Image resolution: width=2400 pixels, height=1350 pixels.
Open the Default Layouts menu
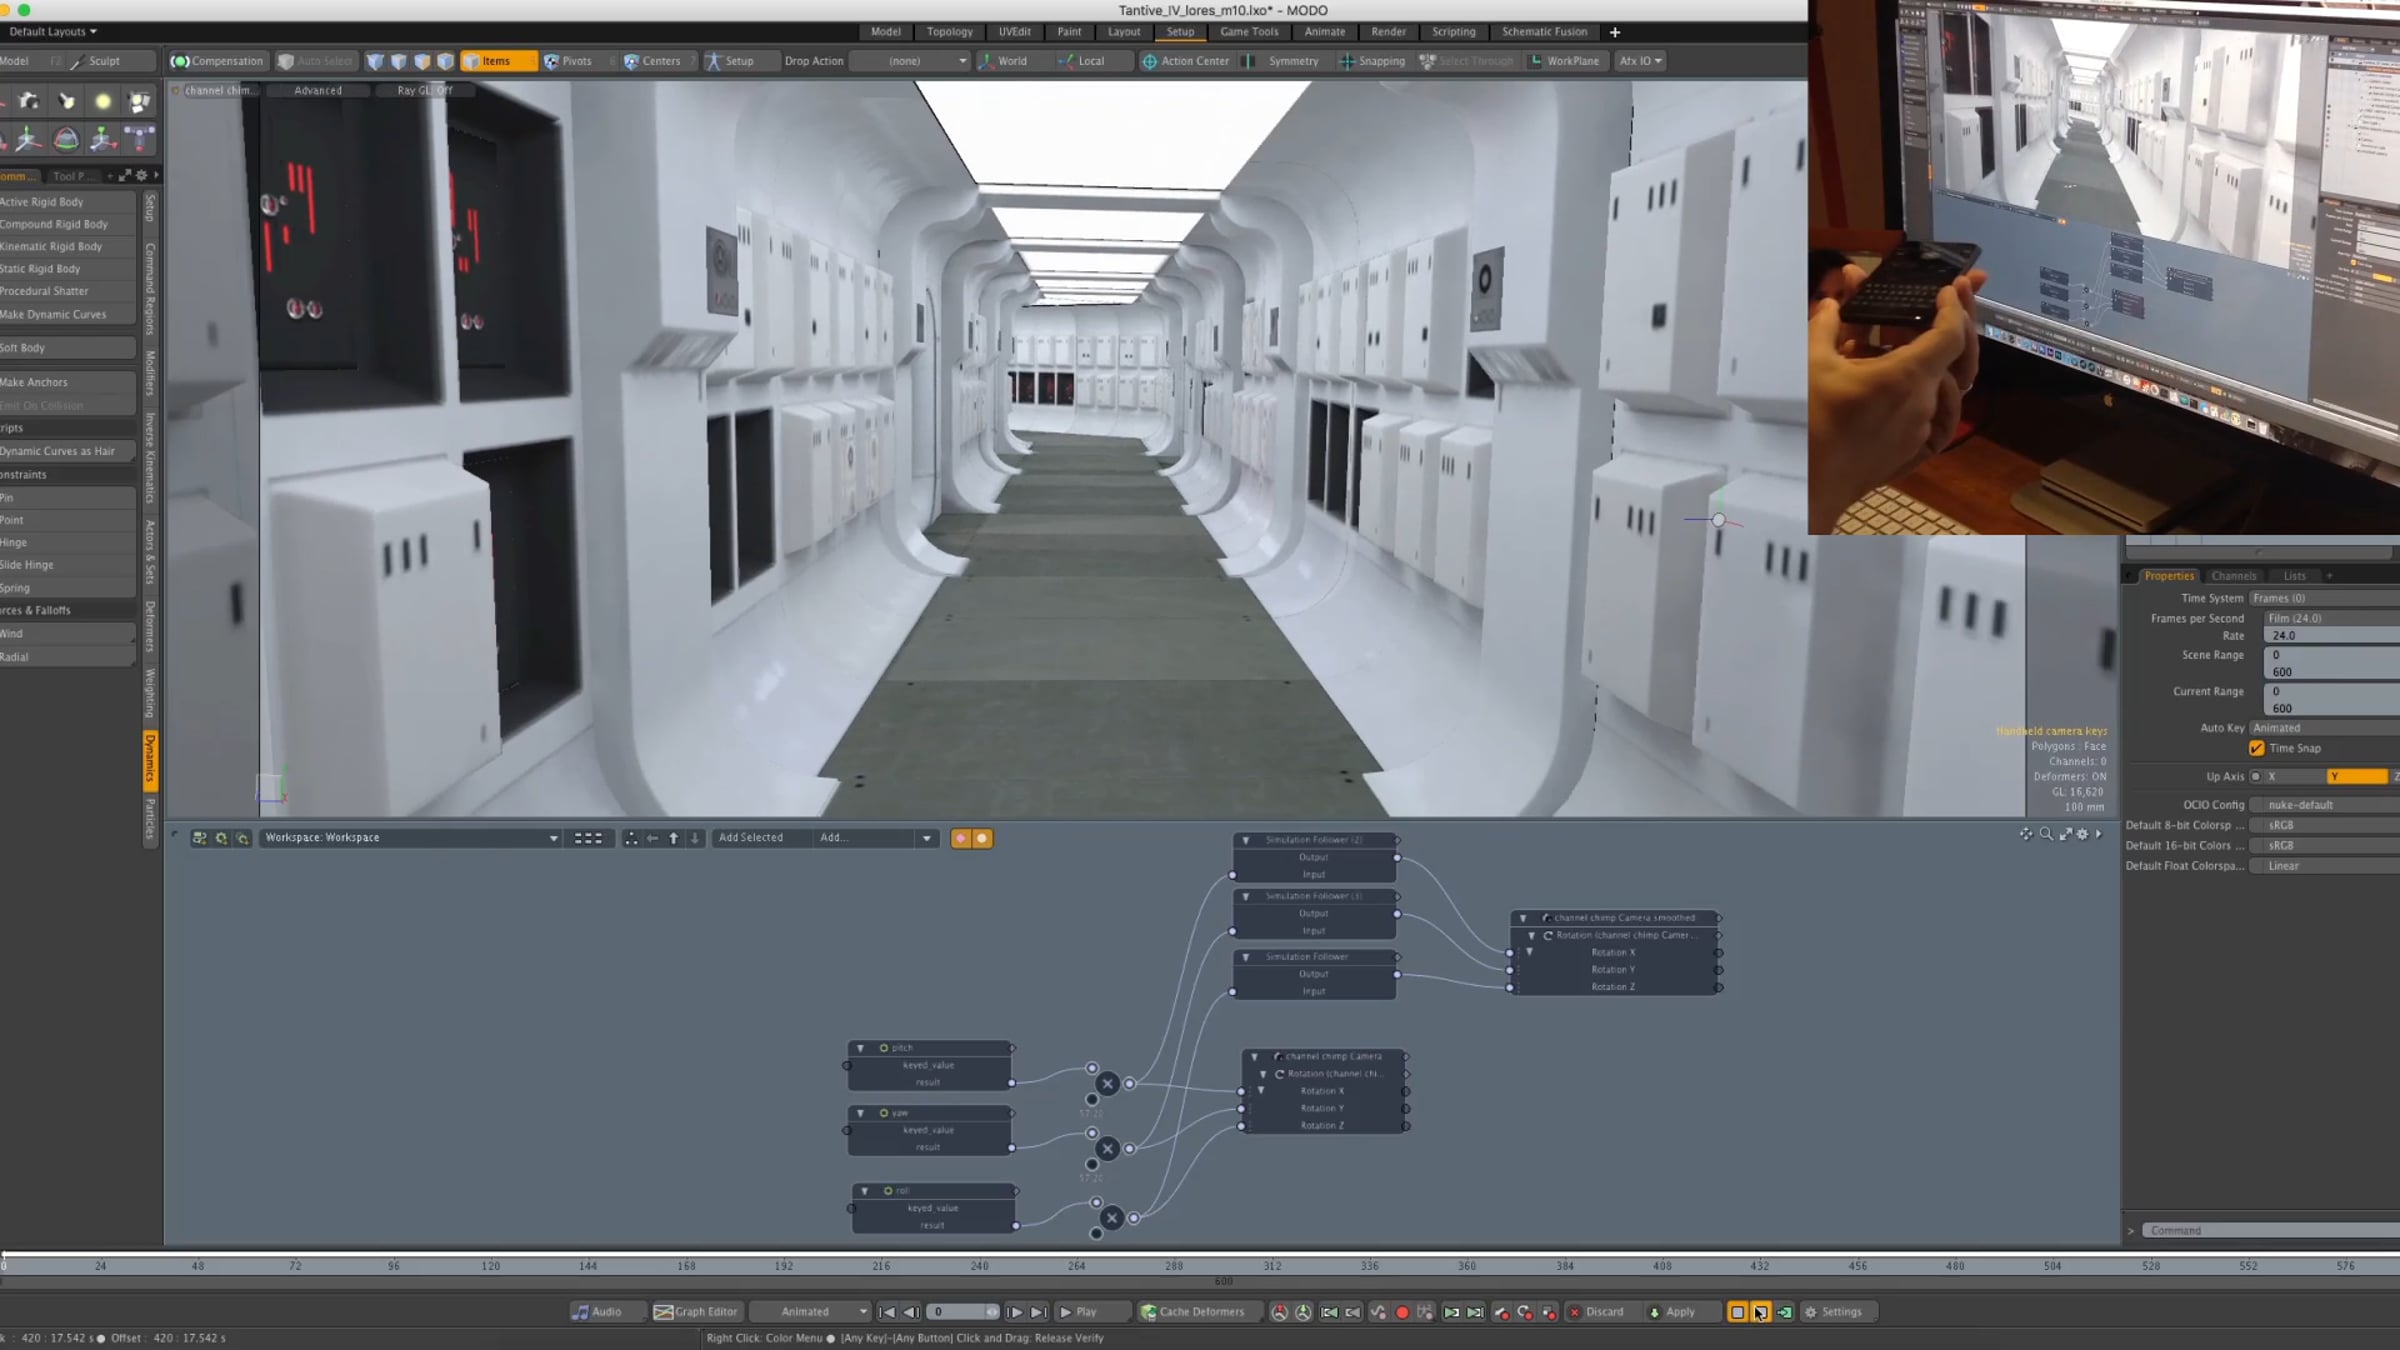point(54,32)
